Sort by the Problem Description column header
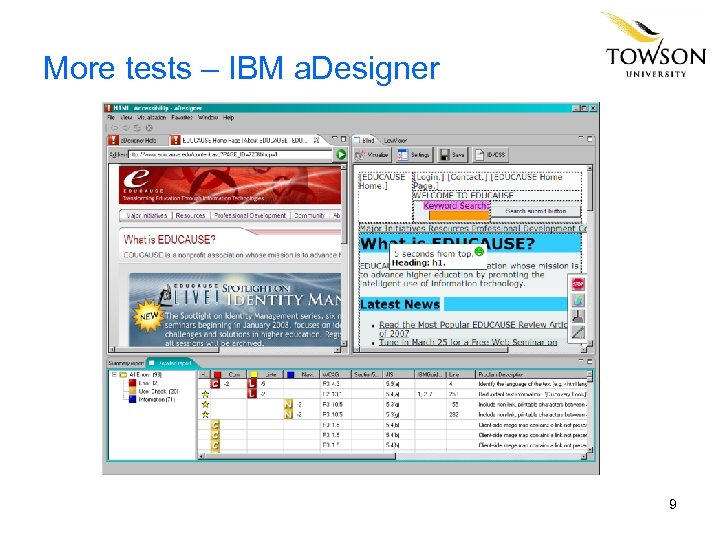 tap(531, 375)
